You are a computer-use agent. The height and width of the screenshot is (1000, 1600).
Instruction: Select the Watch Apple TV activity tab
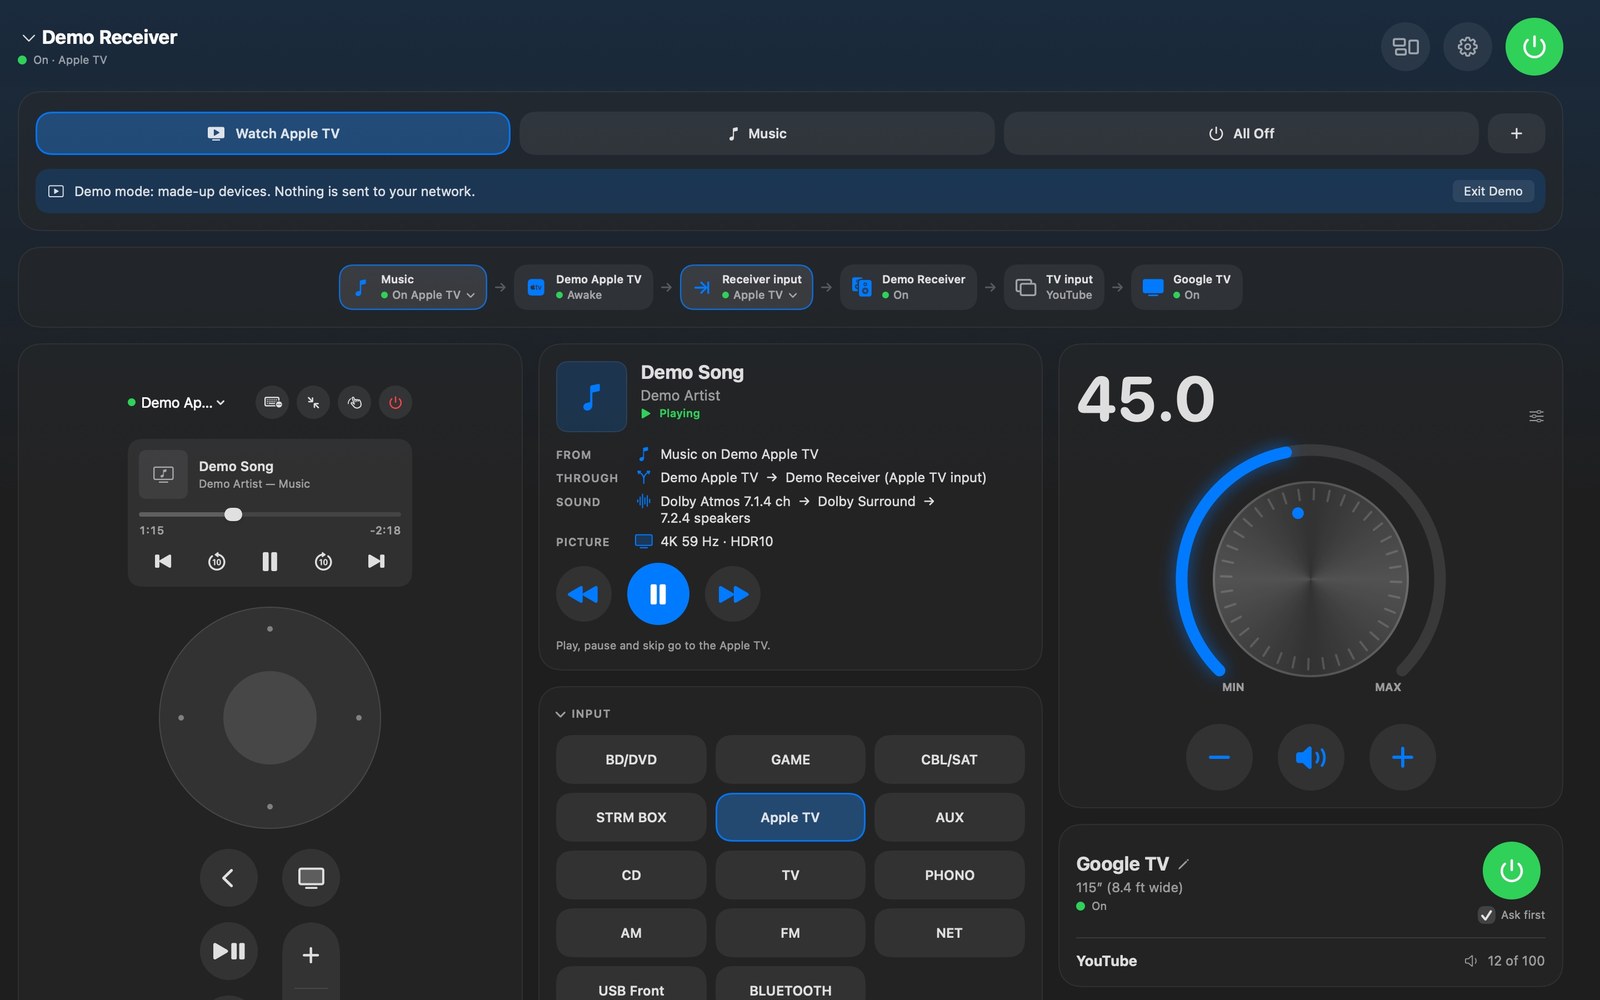point(273,133)
